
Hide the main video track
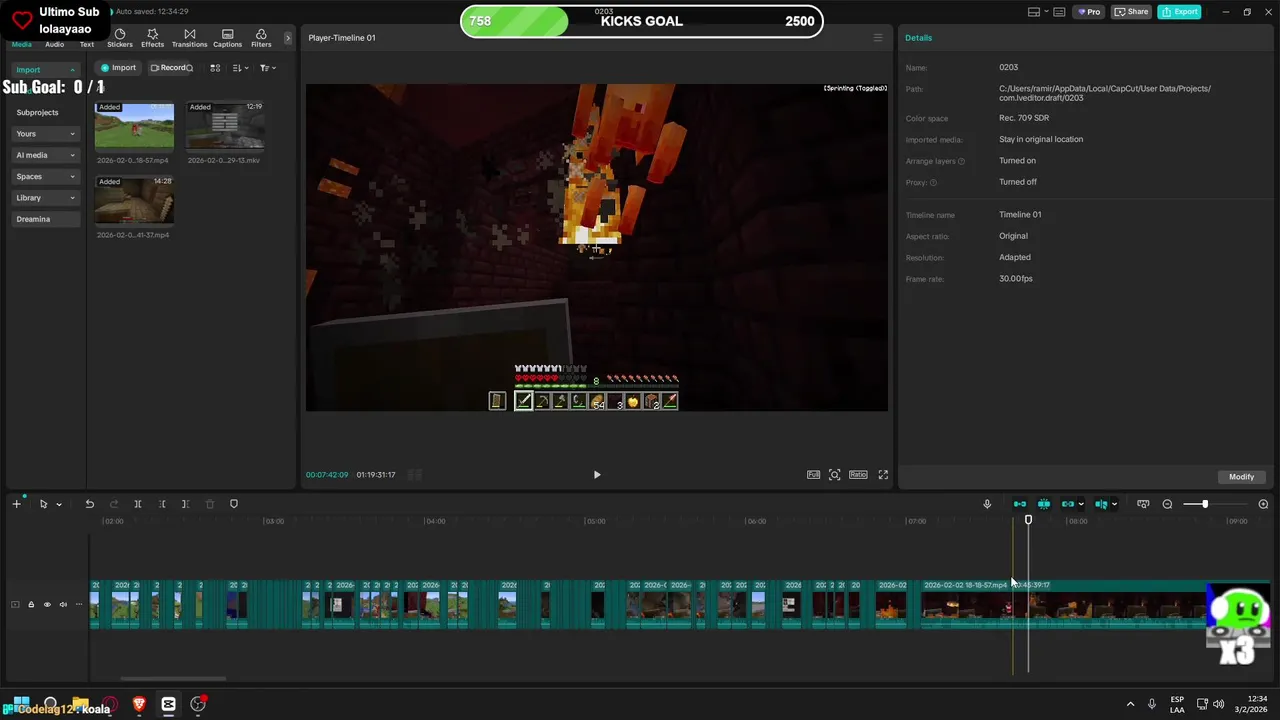(x=46, y=604)
